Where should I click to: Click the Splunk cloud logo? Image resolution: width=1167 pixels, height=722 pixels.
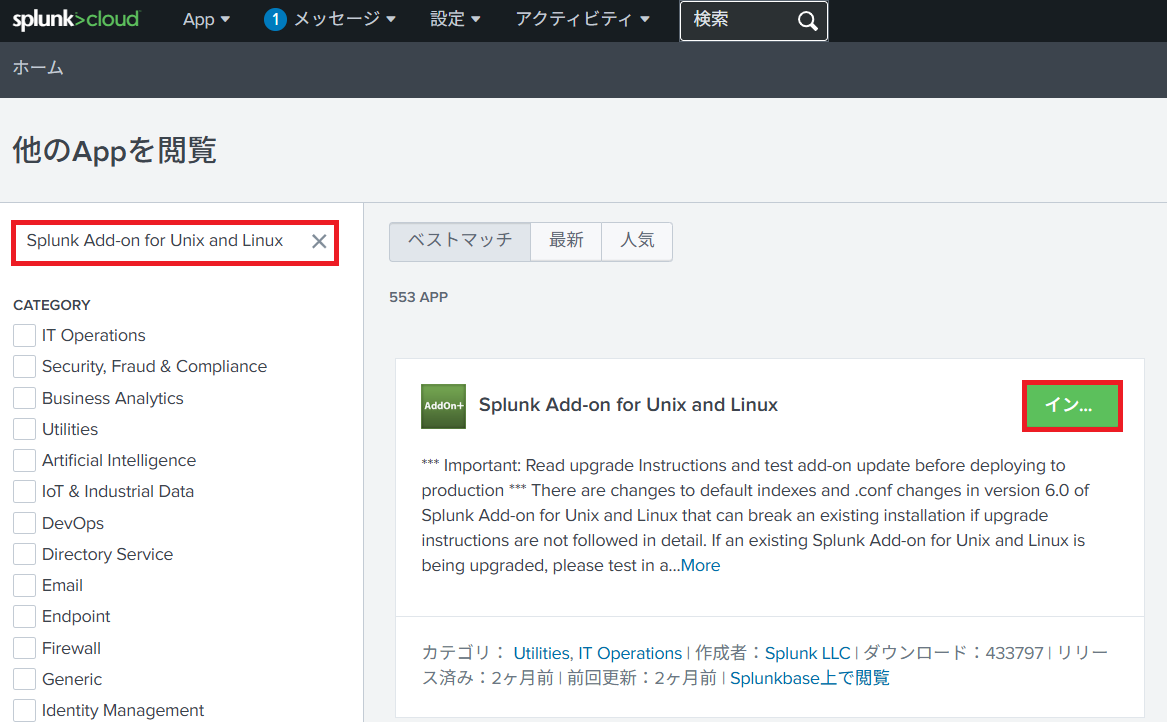(x=76, y=19)
